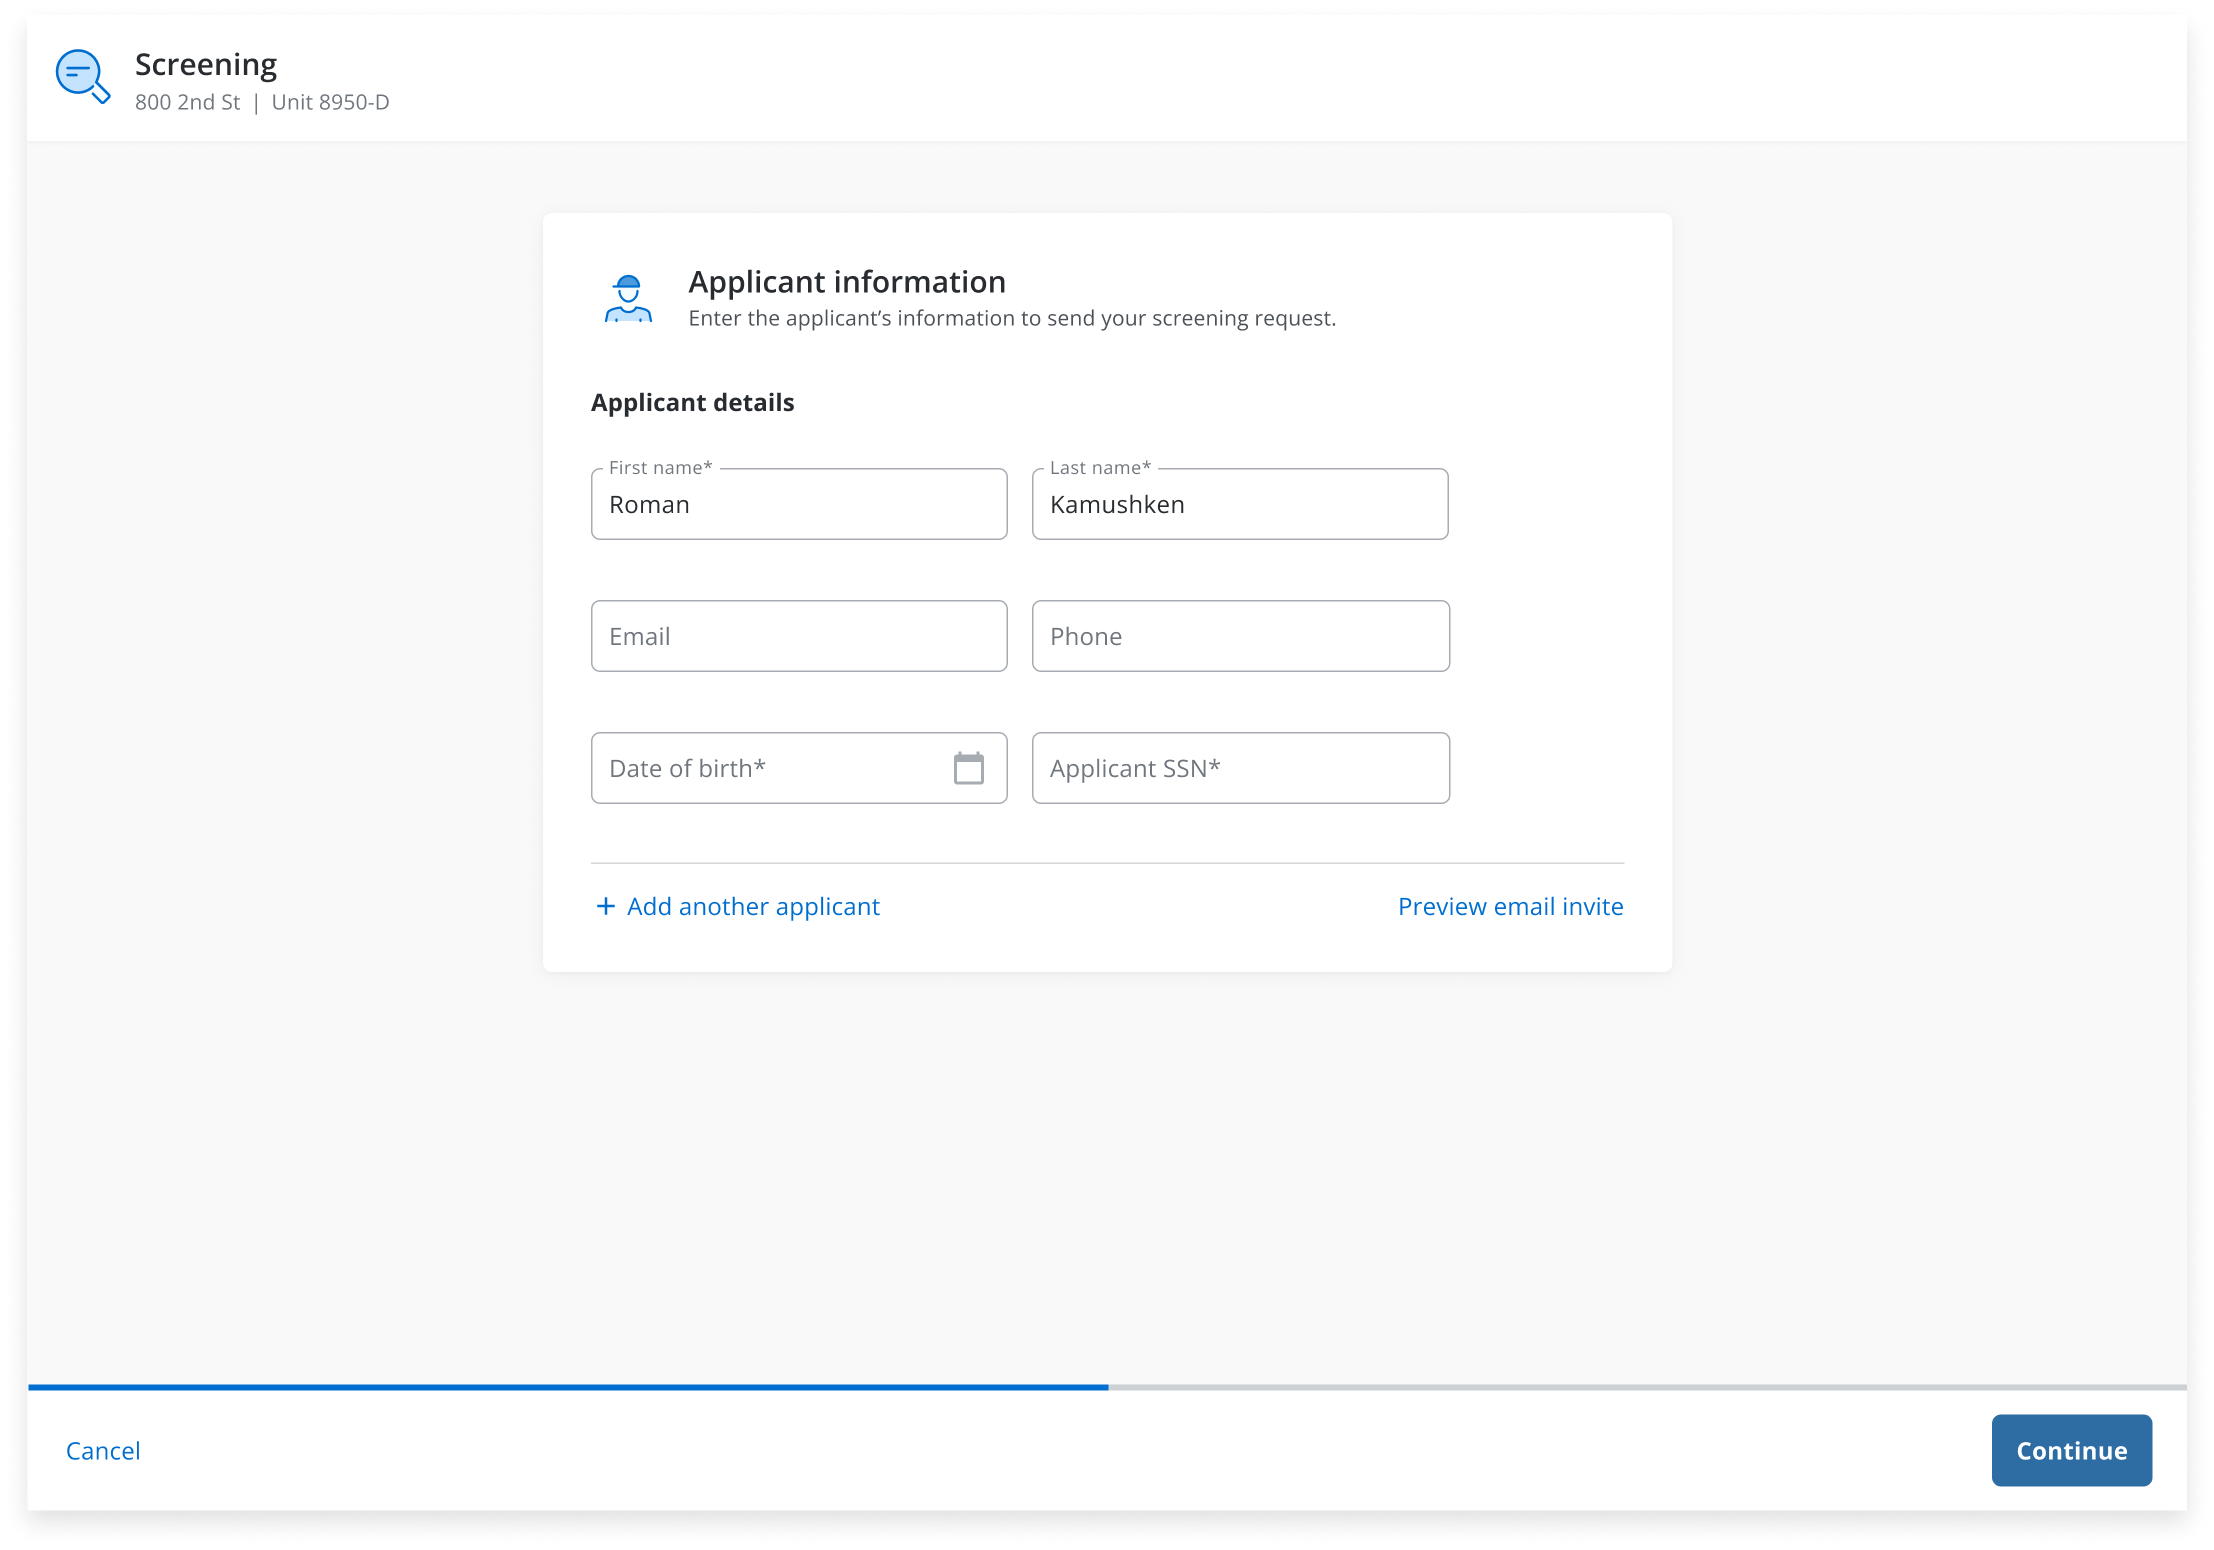Open the Preview email invite link

pos(1510,907)
